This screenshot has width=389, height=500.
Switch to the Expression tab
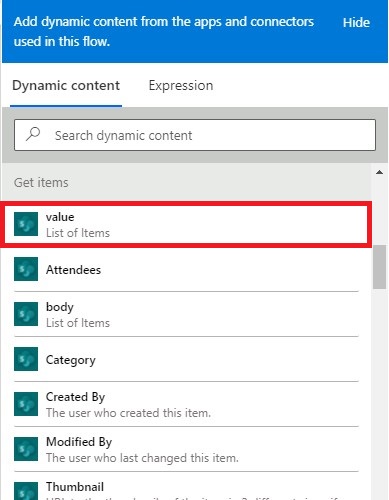(x=181, y=86)
